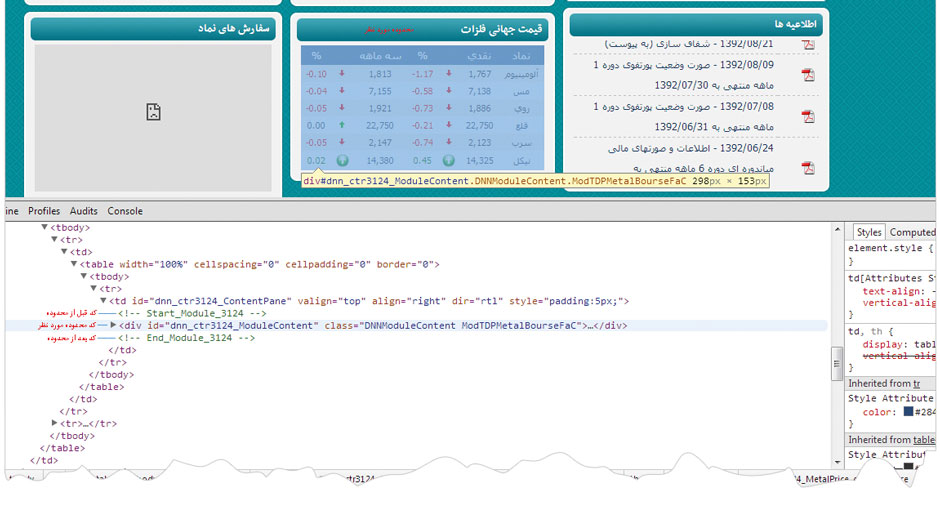The image size is (940, 508).
Task: Switch to the Computed styles tab
Action: 911,232
